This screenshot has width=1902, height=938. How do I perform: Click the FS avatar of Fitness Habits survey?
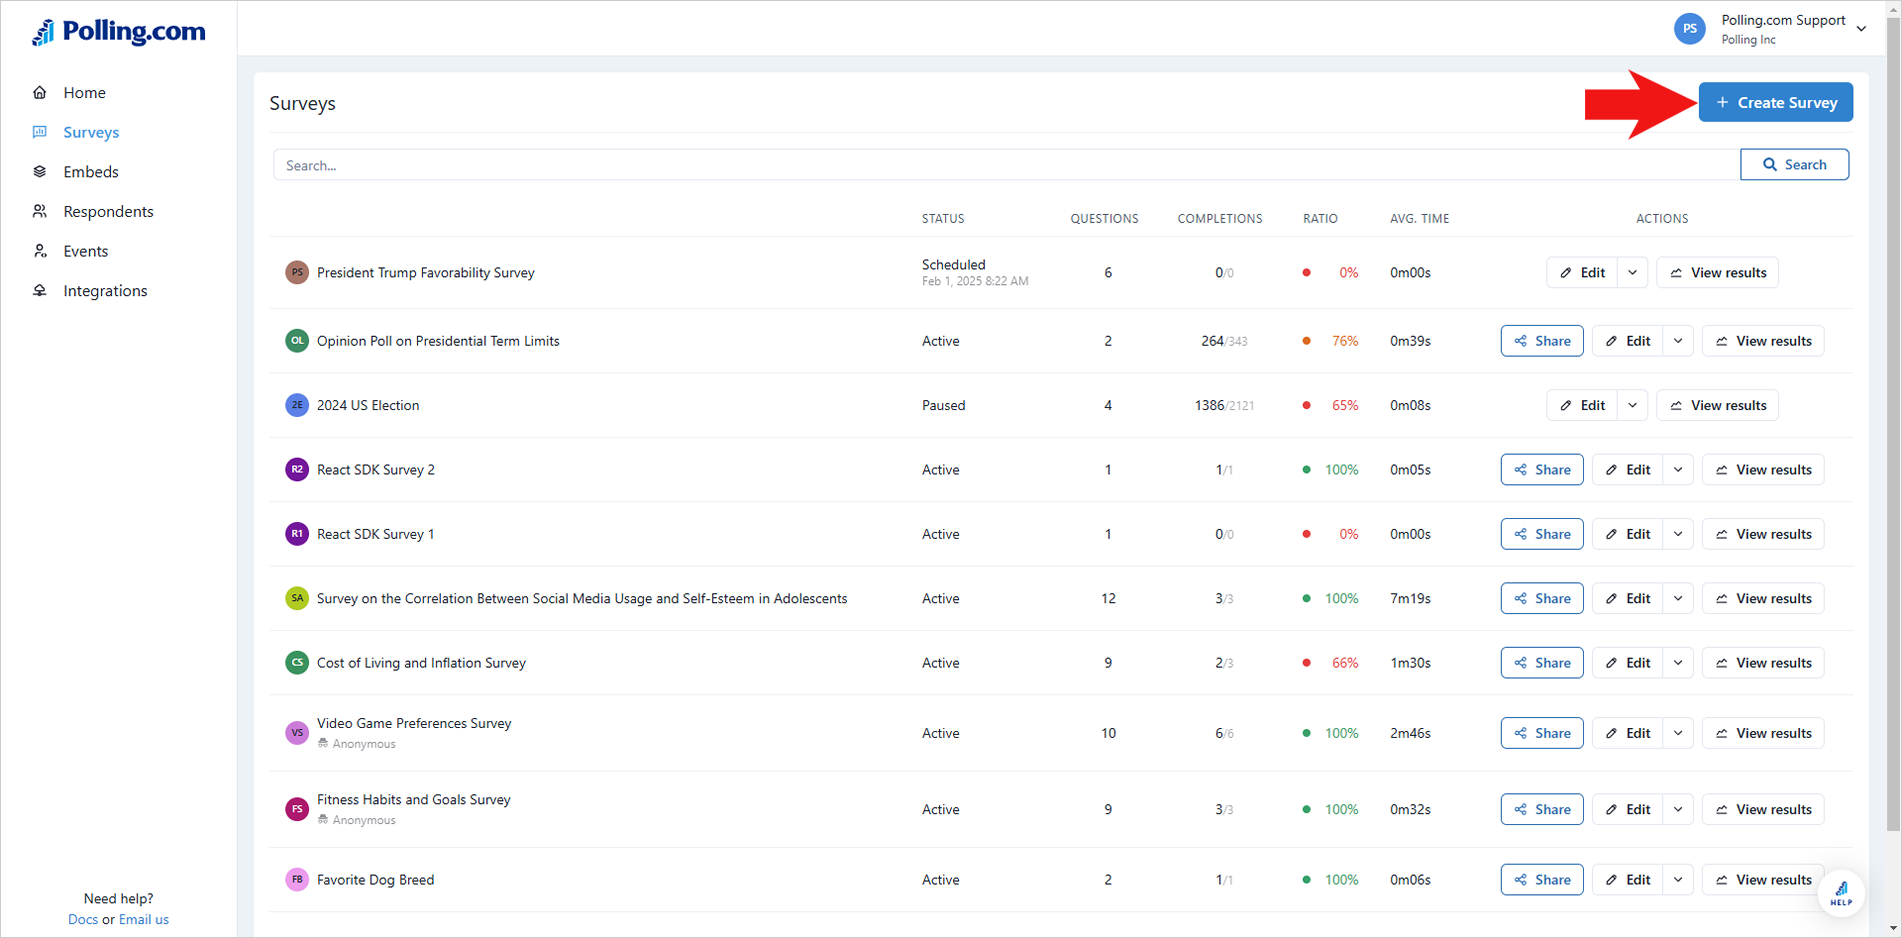[x=297, y=809]
